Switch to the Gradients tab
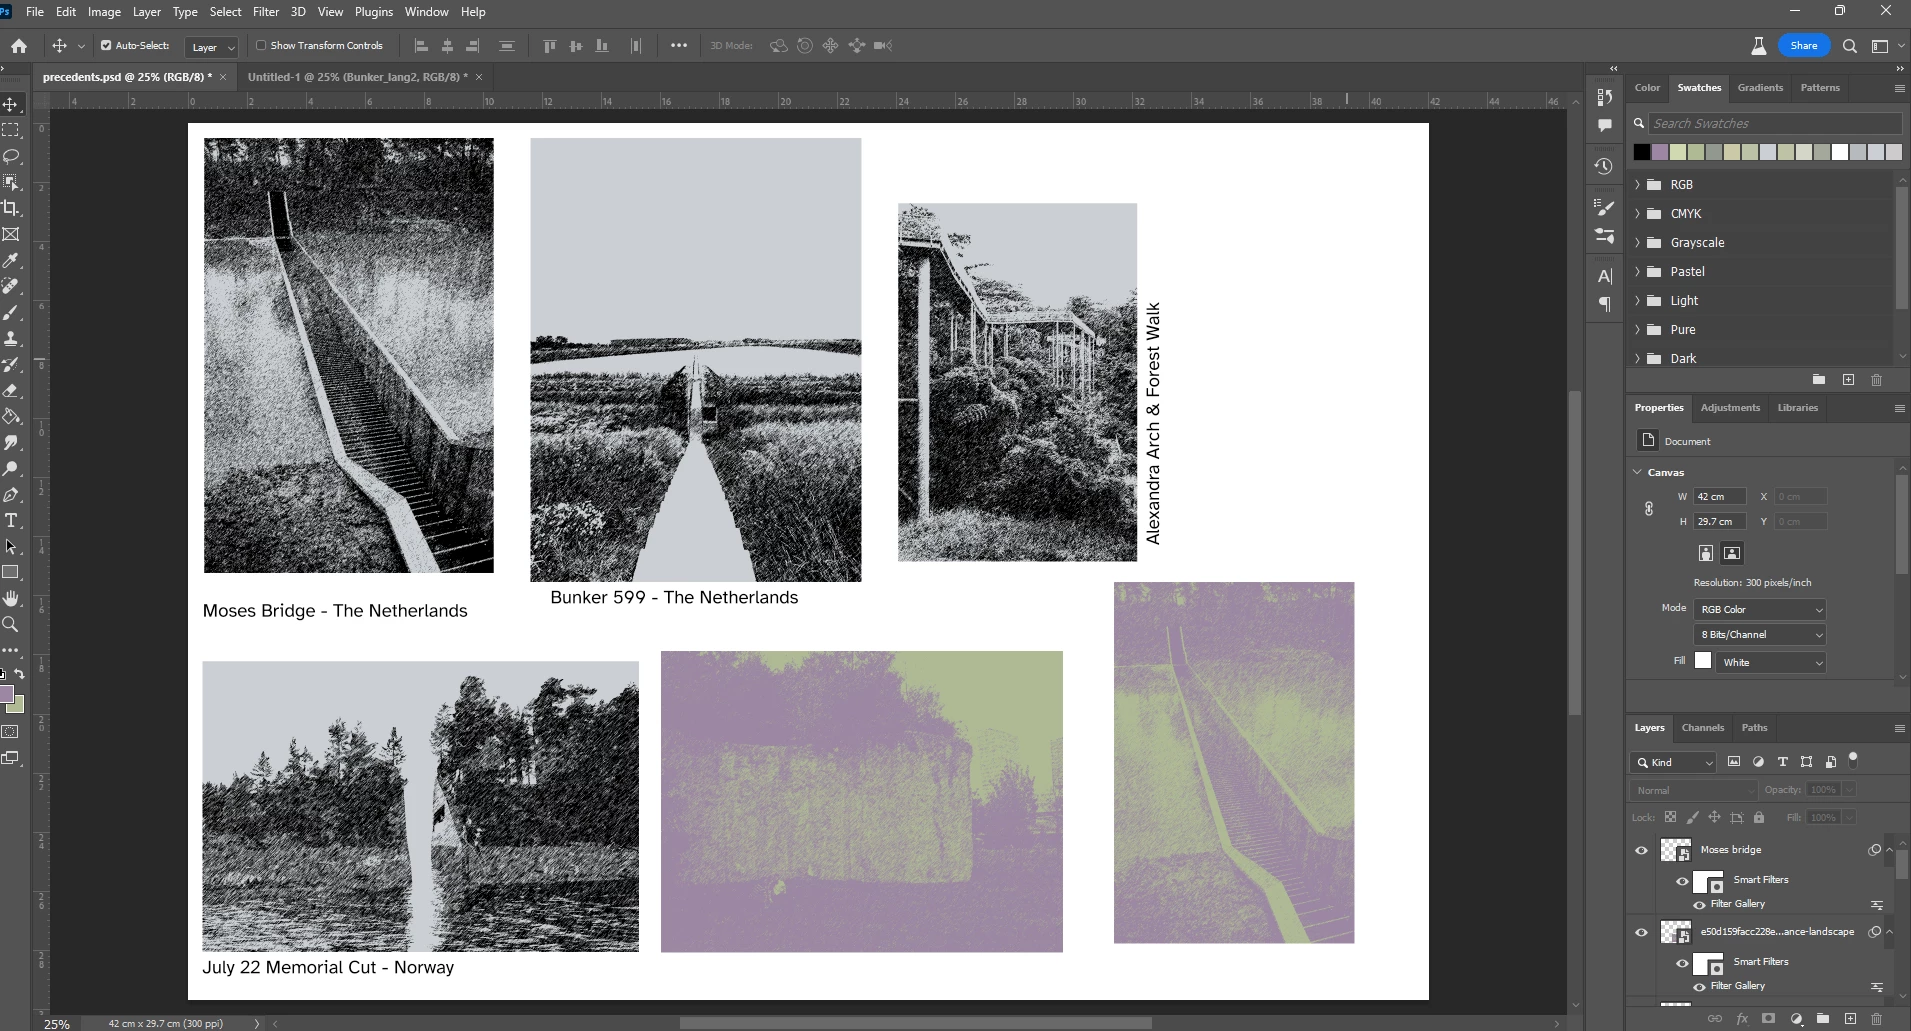This screenshot has height=1031, width=1911. point(1760,88)
